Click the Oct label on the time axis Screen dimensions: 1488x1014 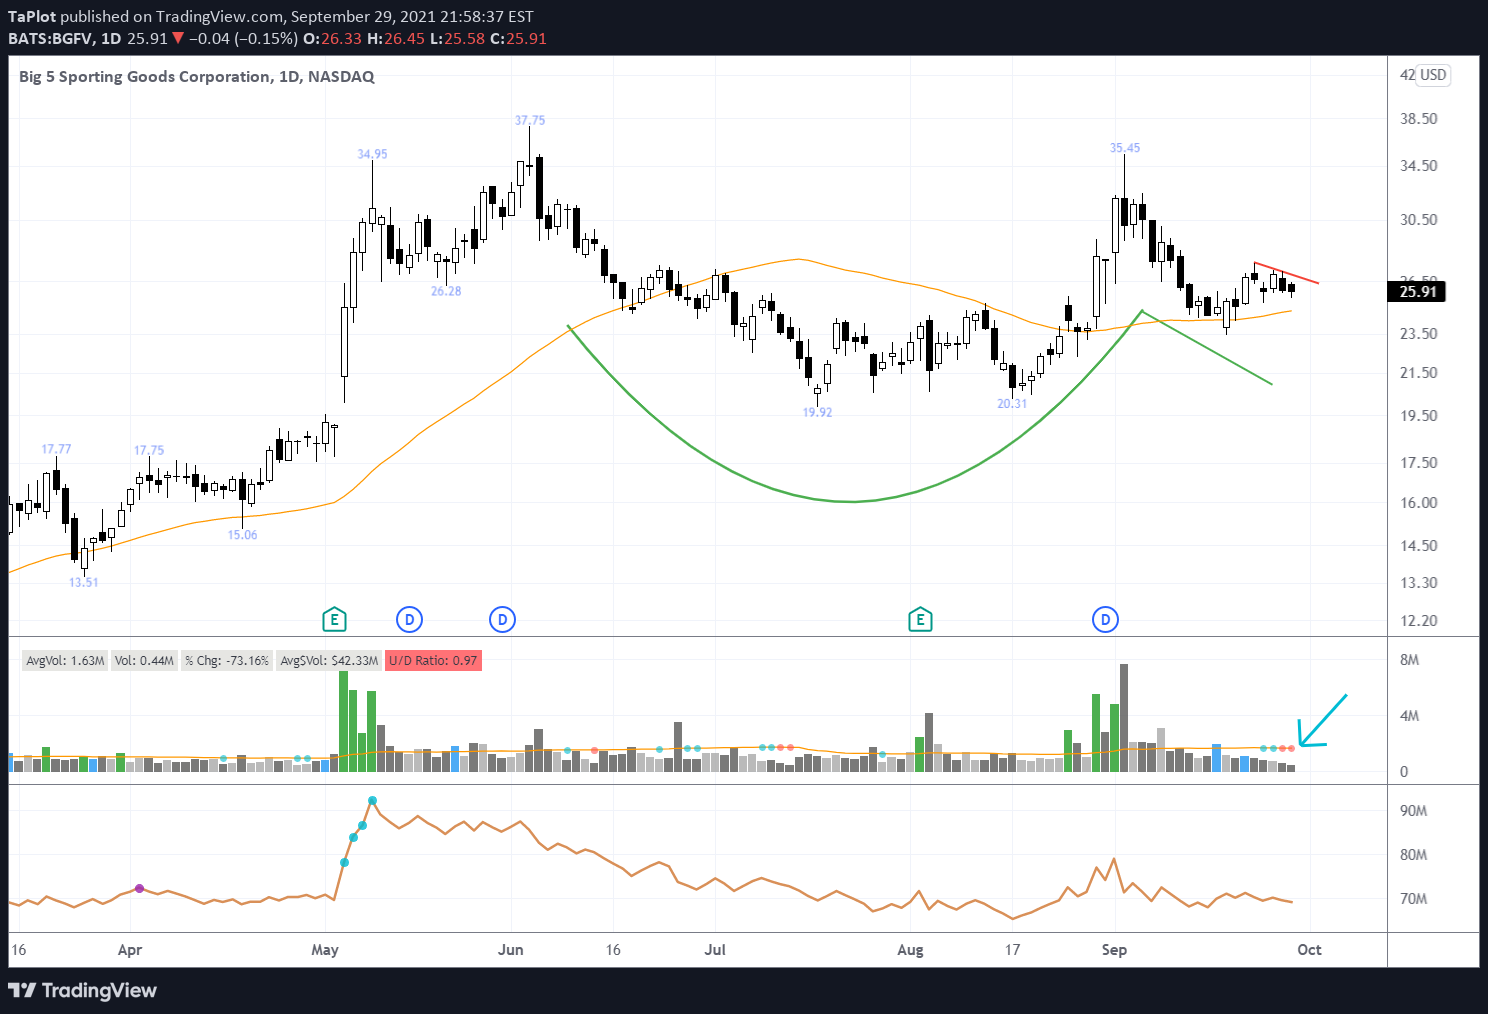point(1309,950)
